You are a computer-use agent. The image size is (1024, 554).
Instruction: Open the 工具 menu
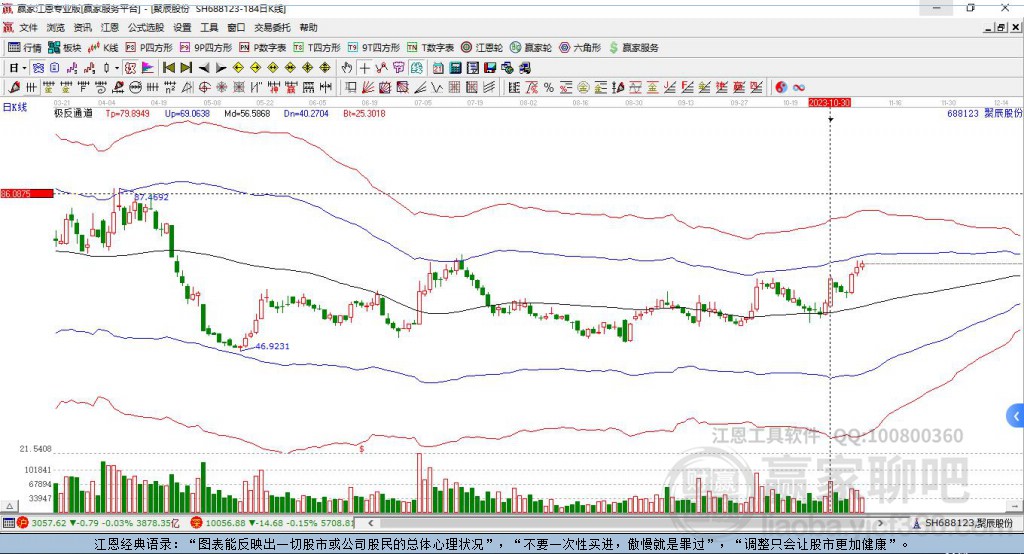point(209,27)
